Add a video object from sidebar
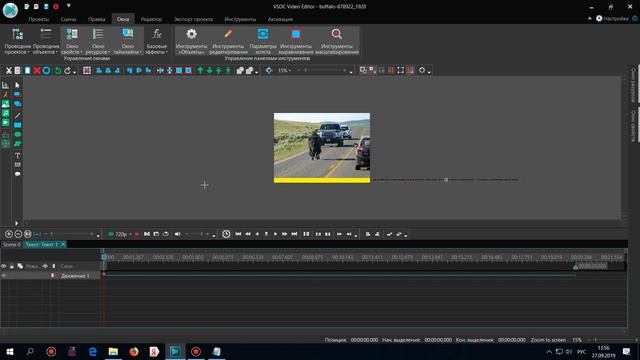The image size is (640, 360). tap(5, 122)
